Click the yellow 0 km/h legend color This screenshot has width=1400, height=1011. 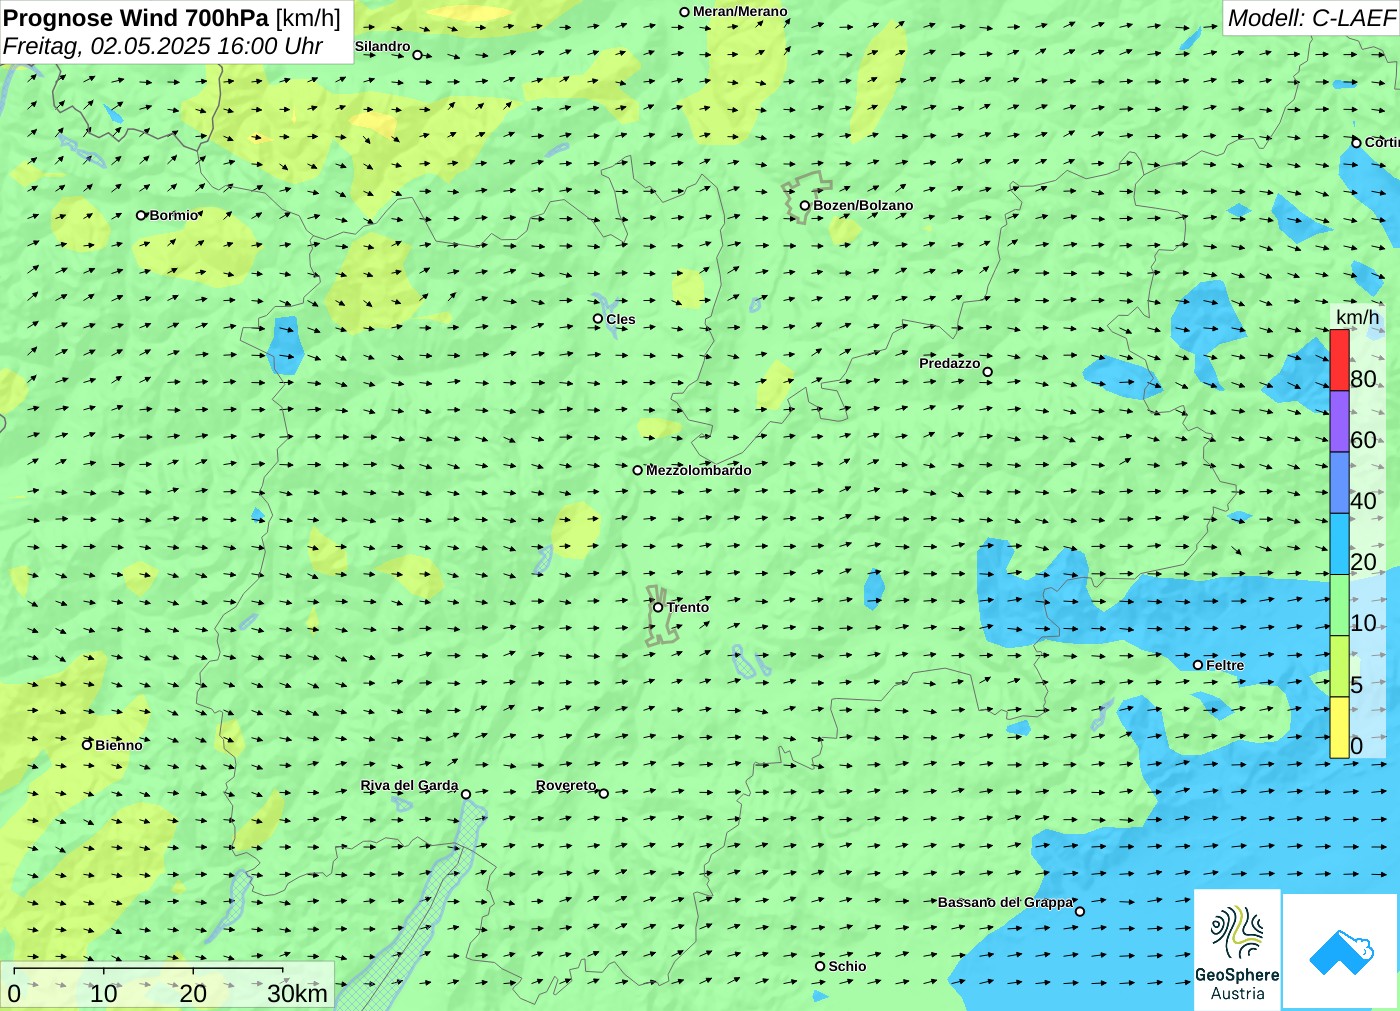tap(1339, 727)
